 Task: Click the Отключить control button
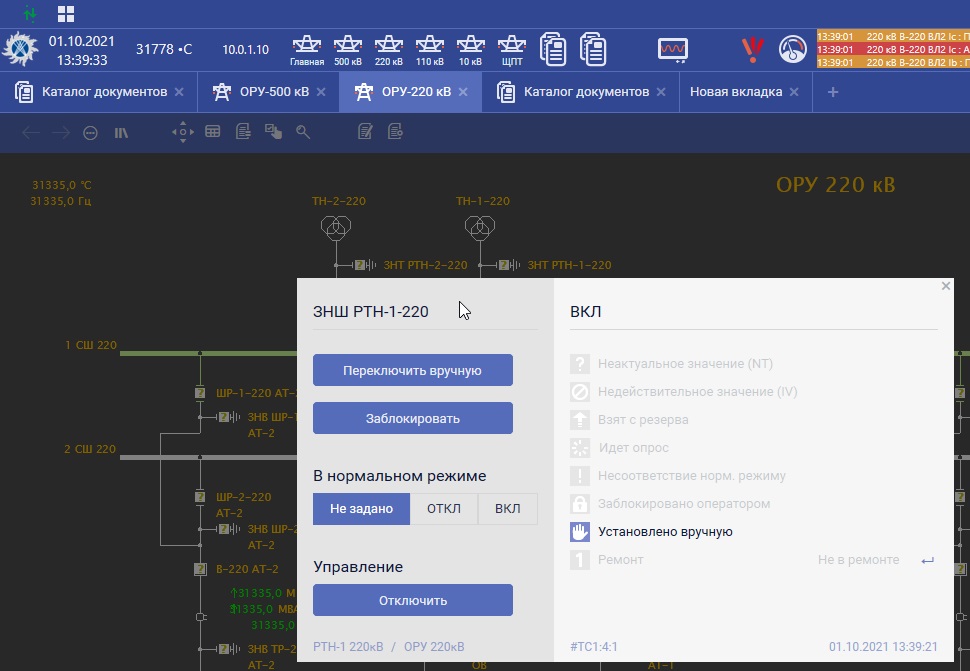(x=412, y=600)
